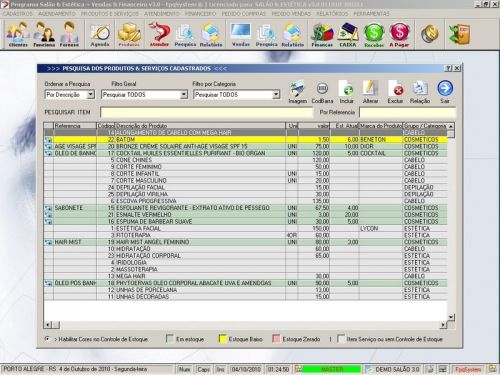
Task: Click the table's vertical scrollbar down arrow
Action: coord(451,317)
